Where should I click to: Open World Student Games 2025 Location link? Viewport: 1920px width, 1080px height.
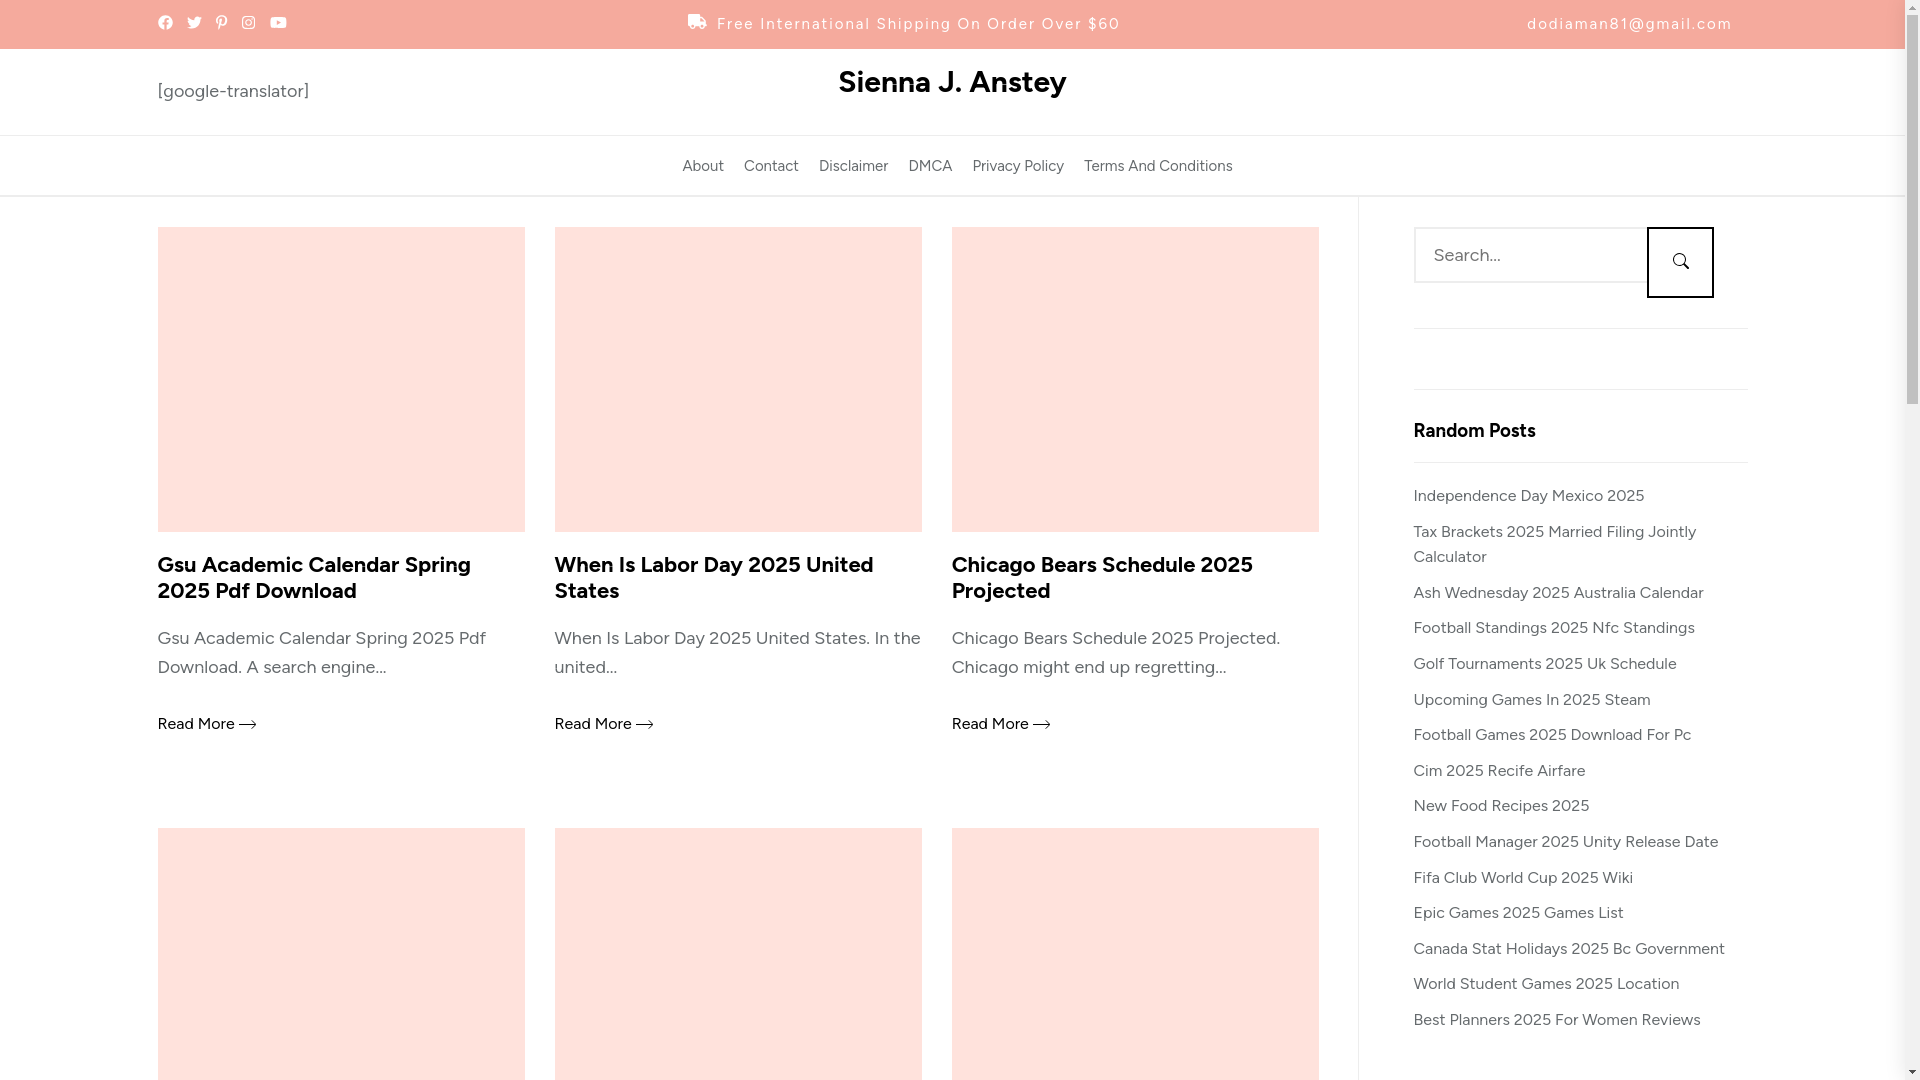click(1546, 984)
